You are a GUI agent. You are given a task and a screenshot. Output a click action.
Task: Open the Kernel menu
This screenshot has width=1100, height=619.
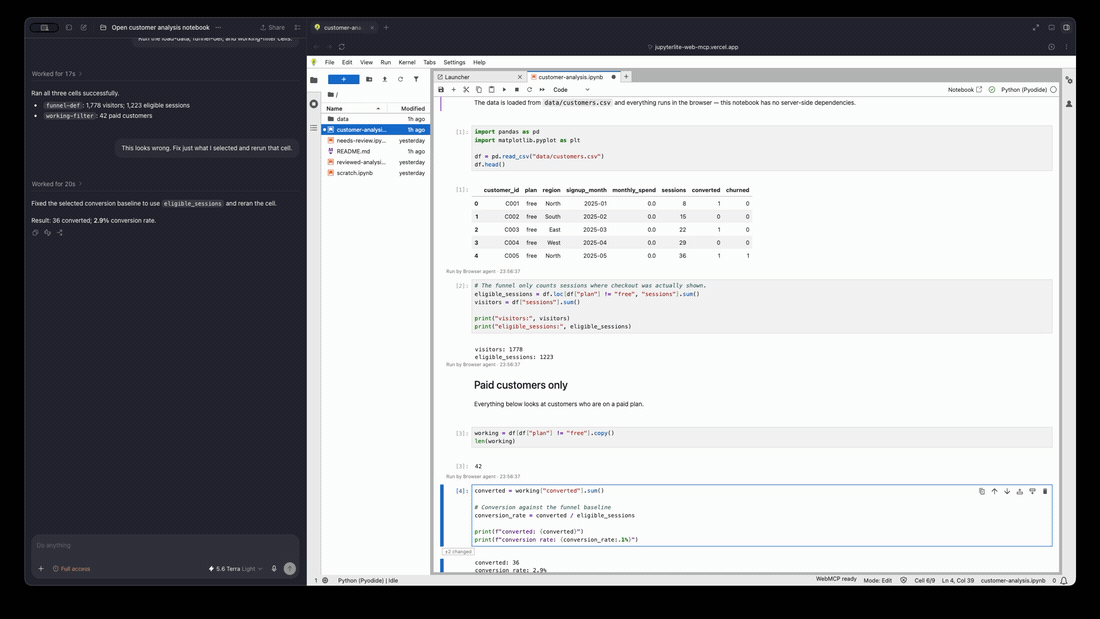point(407,62)
